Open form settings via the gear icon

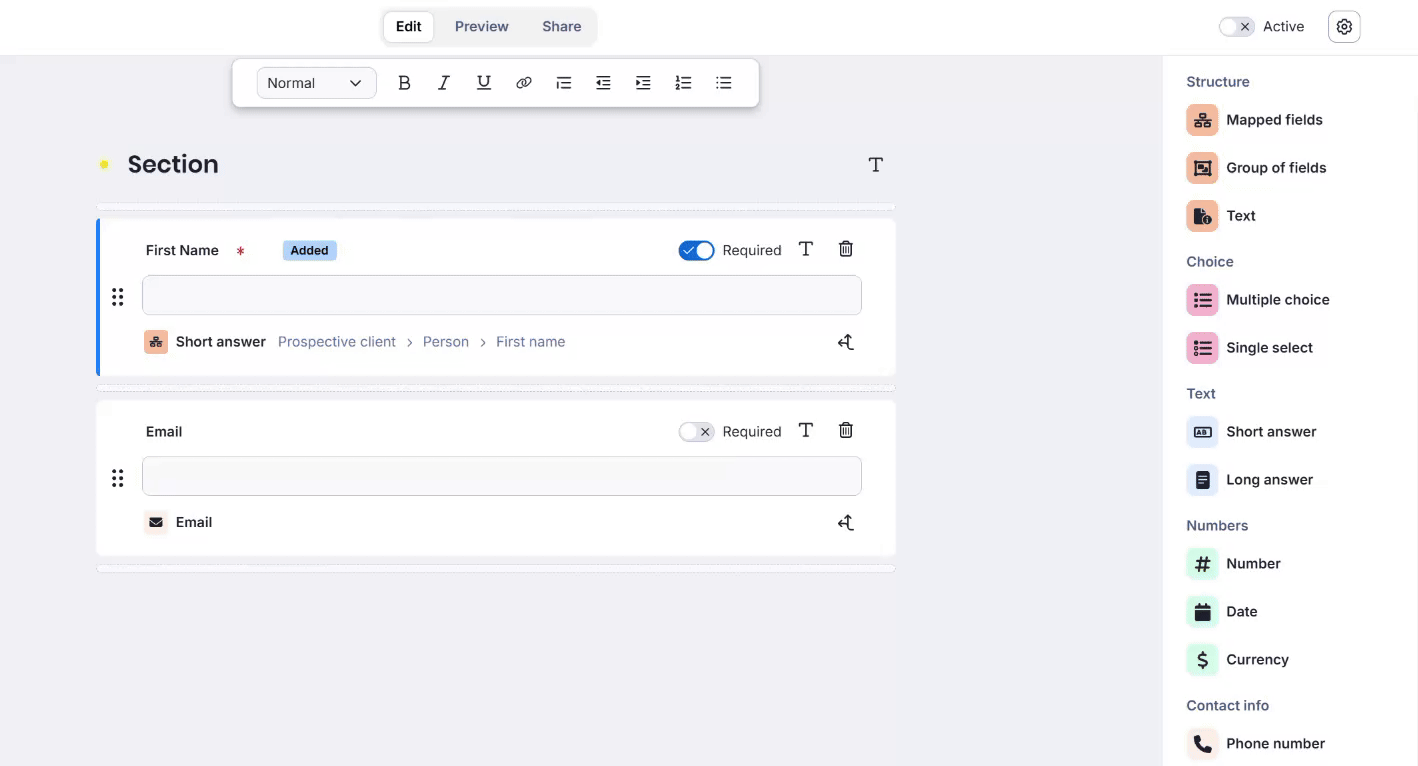point(1344,27)
